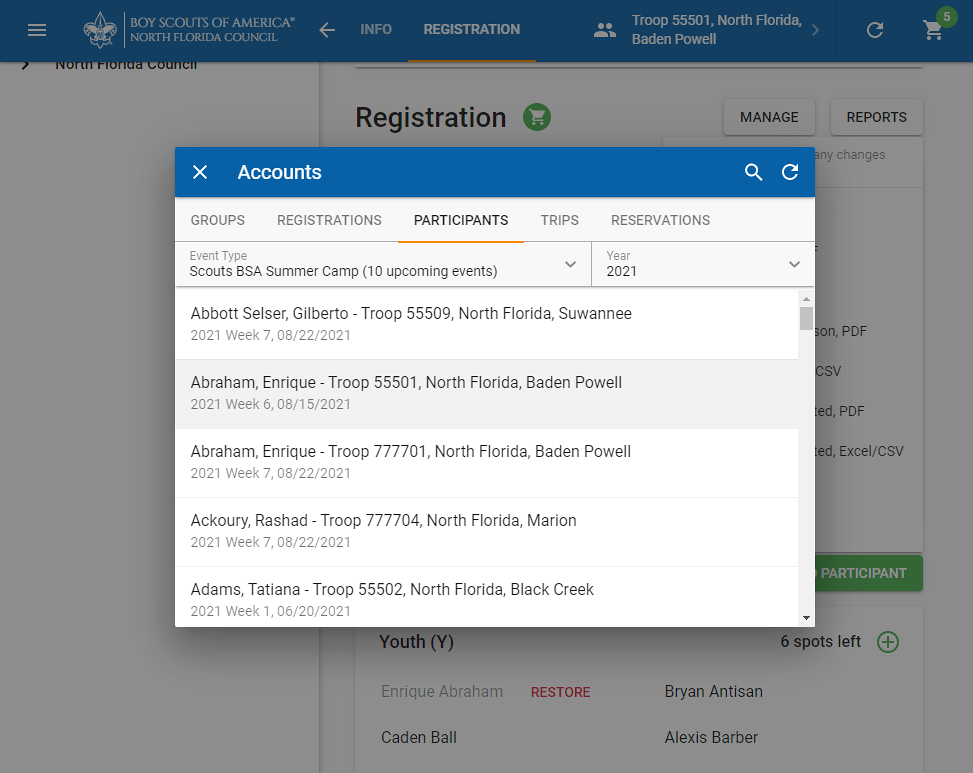Open the Info tab in header
Viewport: 973px width, 773px height.
(x=376, y=30)
